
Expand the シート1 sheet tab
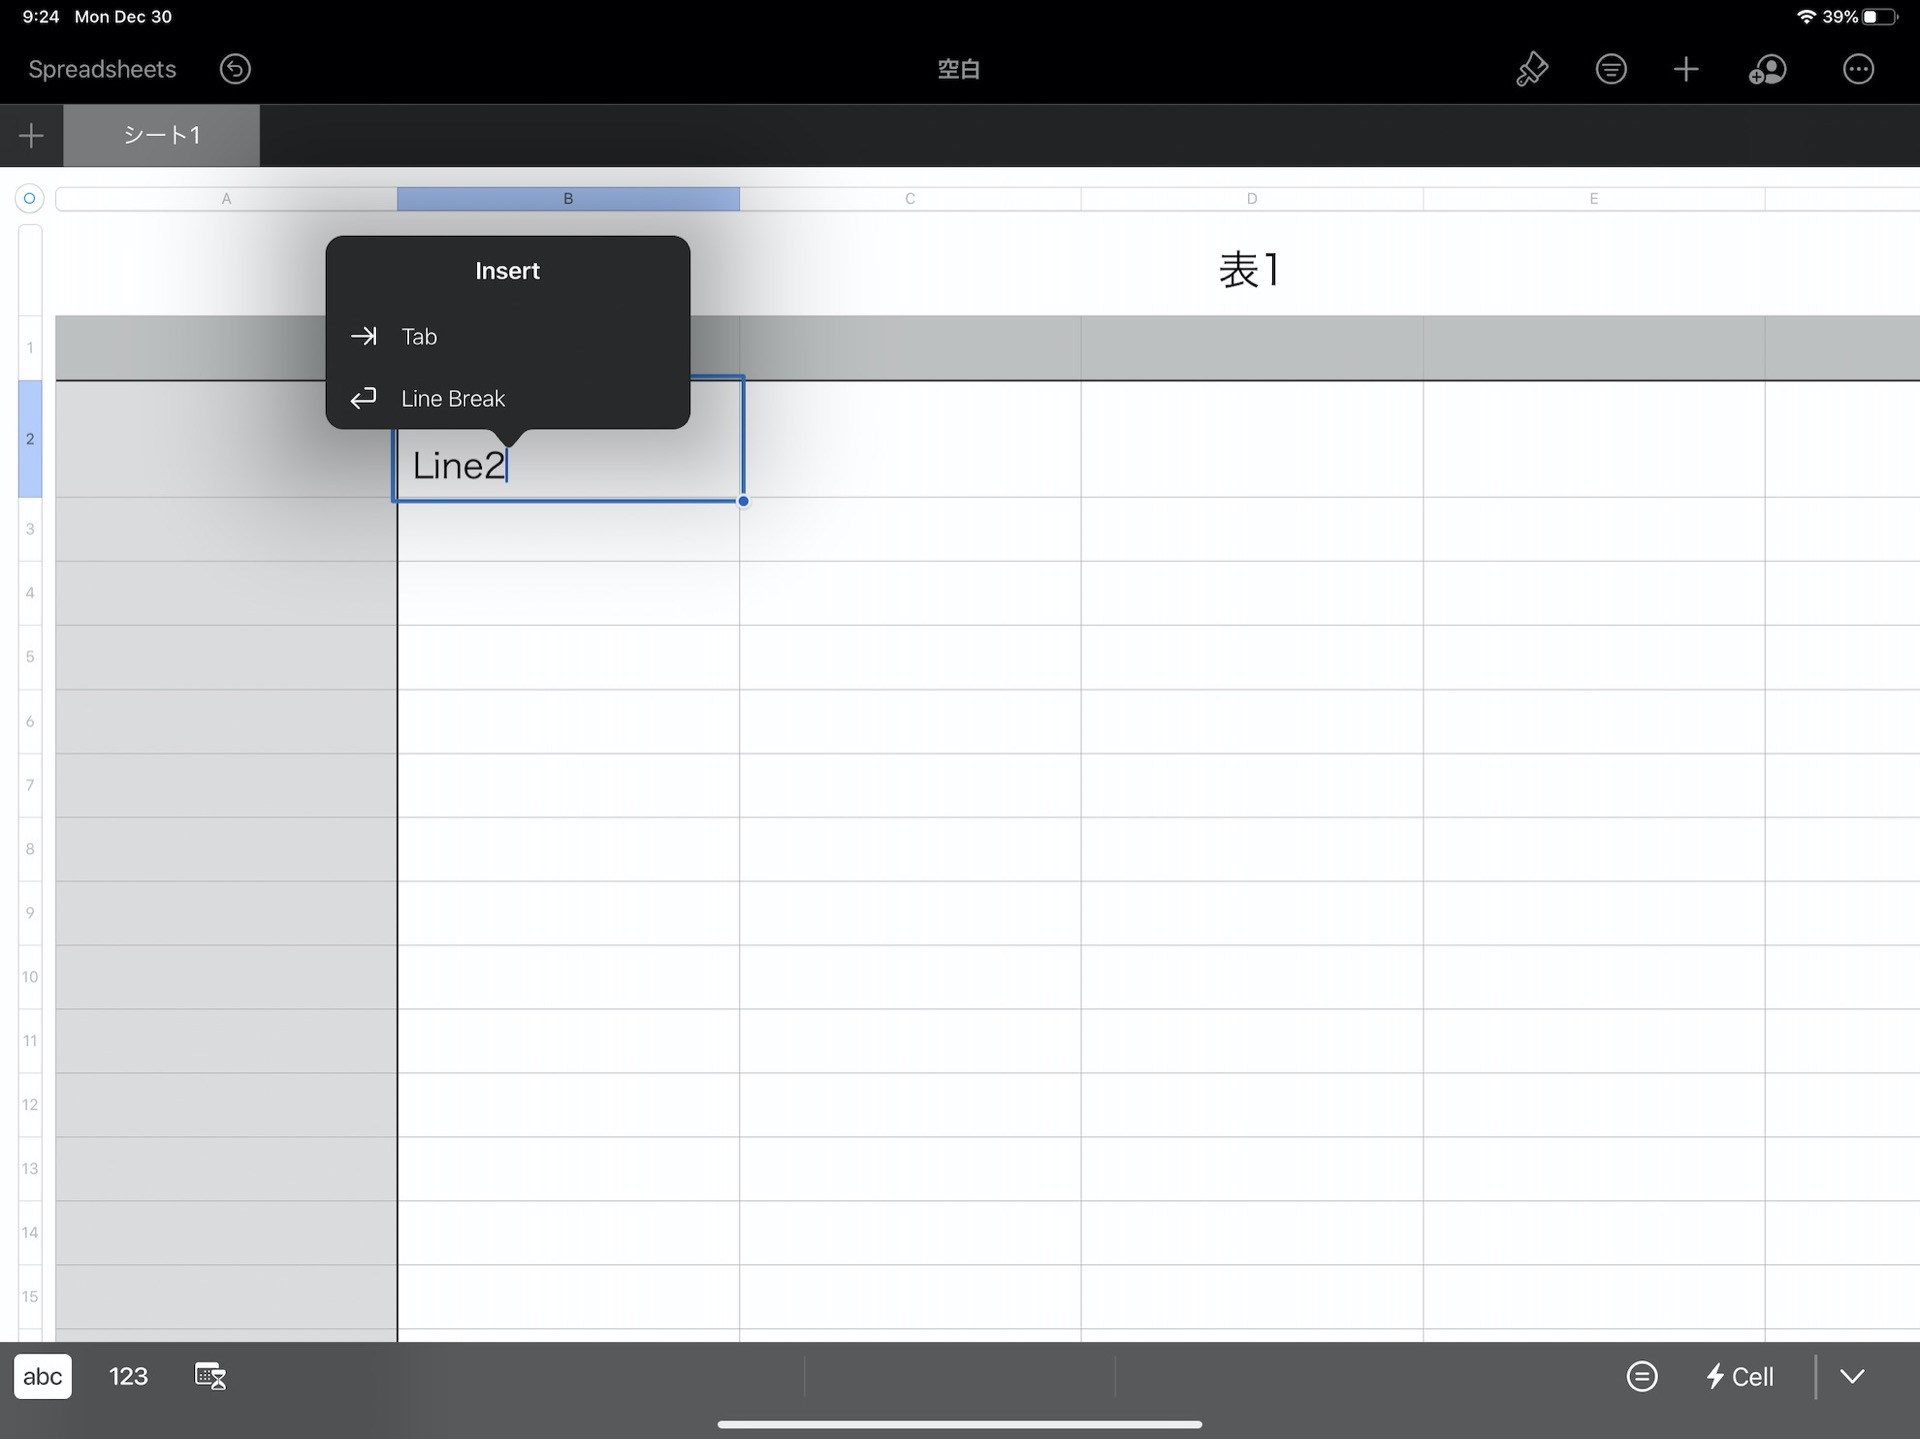pyautogui.click(x=162, y=136)
